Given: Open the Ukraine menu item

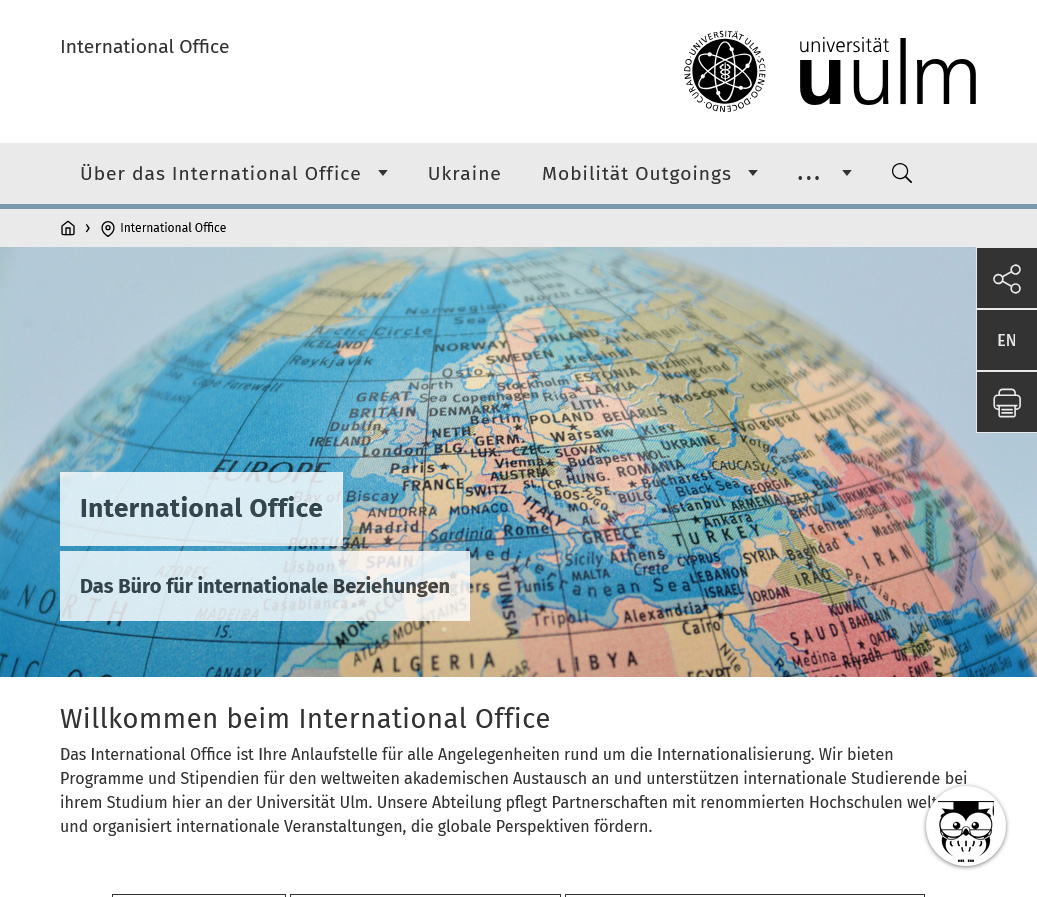Looking at the screenshot, I should (464, 173).
